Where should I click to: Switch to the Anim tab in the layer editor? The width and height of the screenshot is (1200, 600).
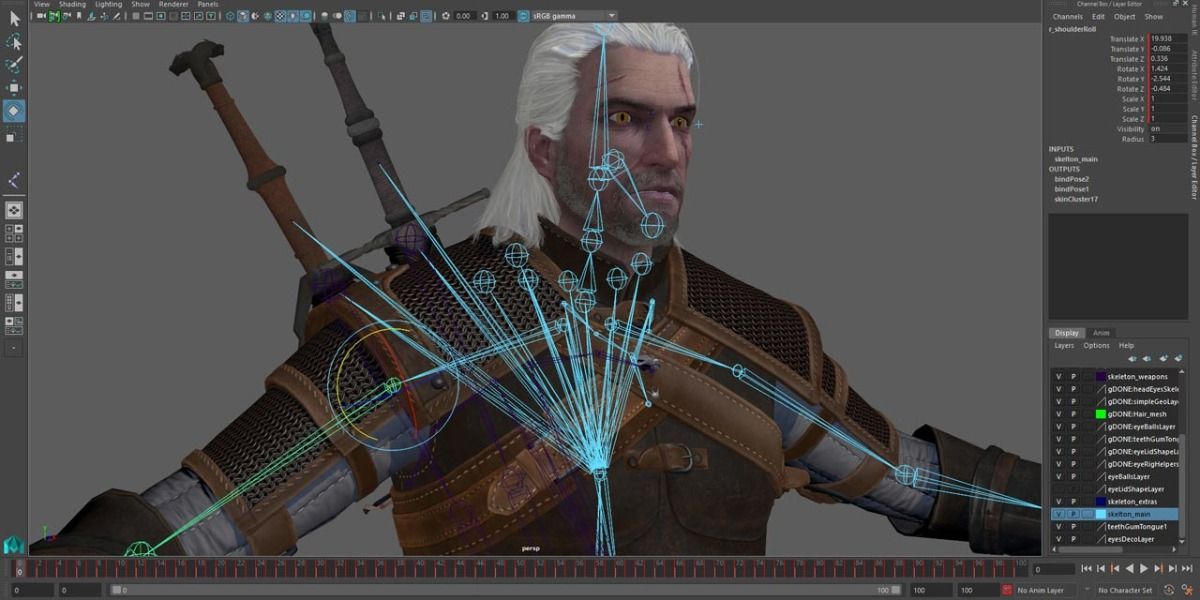point(1100,332)
